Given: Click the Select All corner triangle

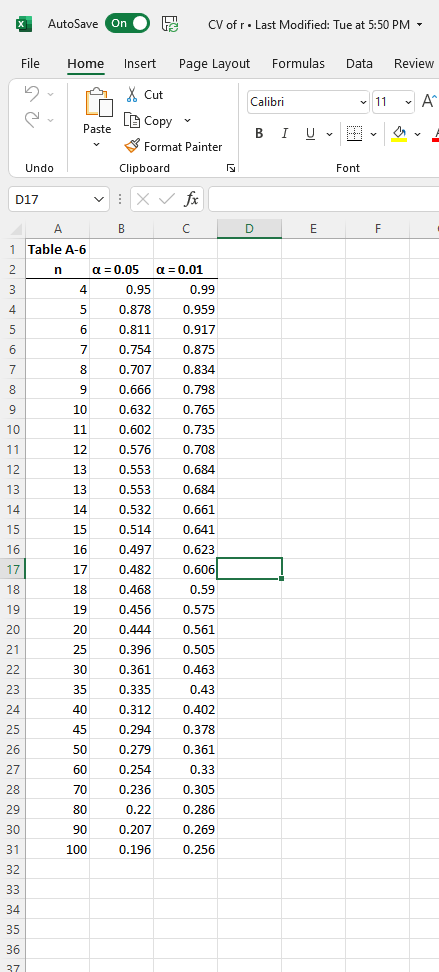Looking at the screenshot, I should [x=17, y=229].
